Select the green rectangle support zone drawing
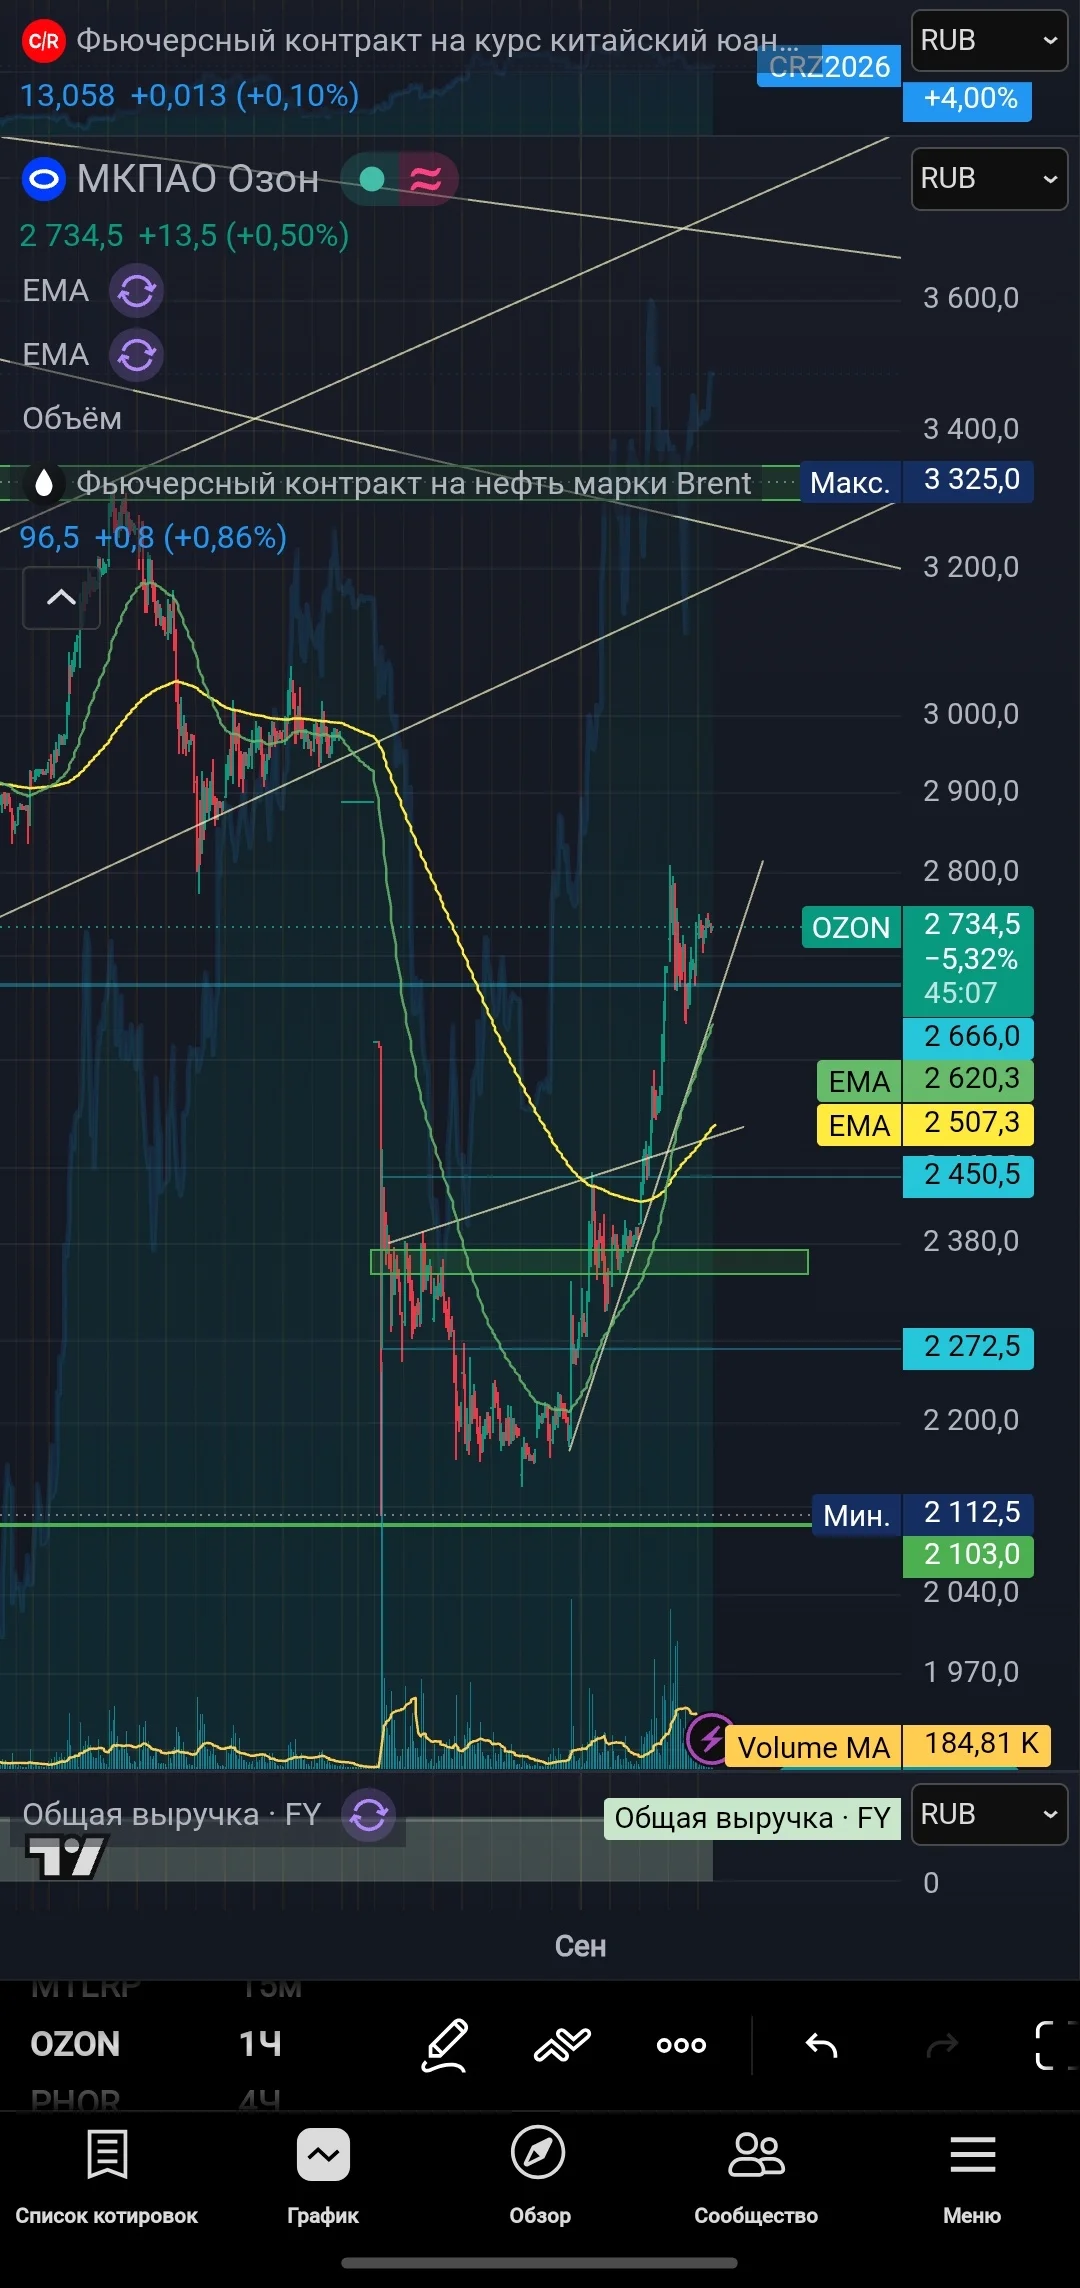1080x2288 pixels. pyautogui.click(x=589, y=1262)
